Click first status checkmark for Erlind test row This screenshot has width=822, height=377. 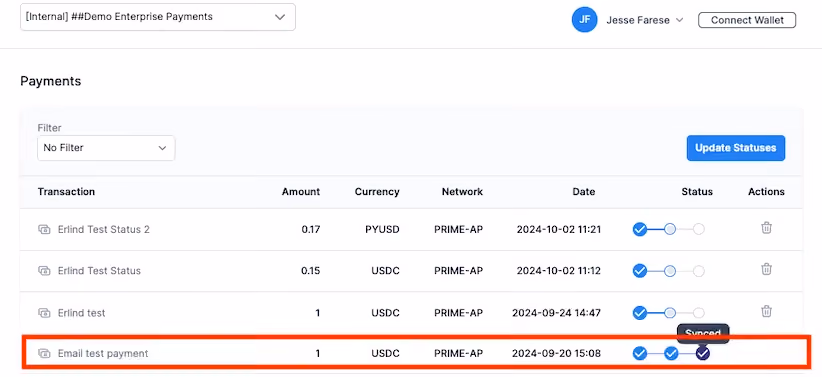tap(640, 313)
